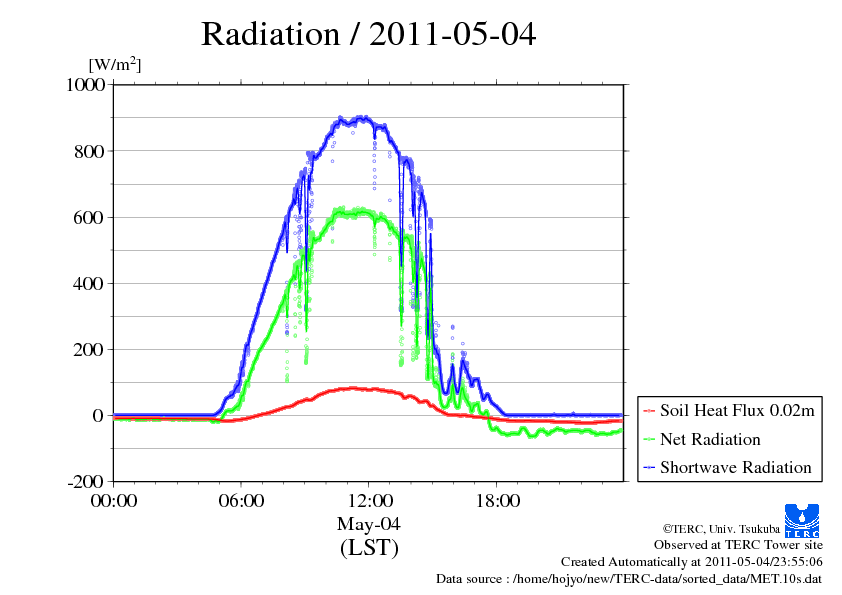This screenshot has width=842, height=595.
Task: Select the Net Radiation legend label
Action: coord(710,439)
